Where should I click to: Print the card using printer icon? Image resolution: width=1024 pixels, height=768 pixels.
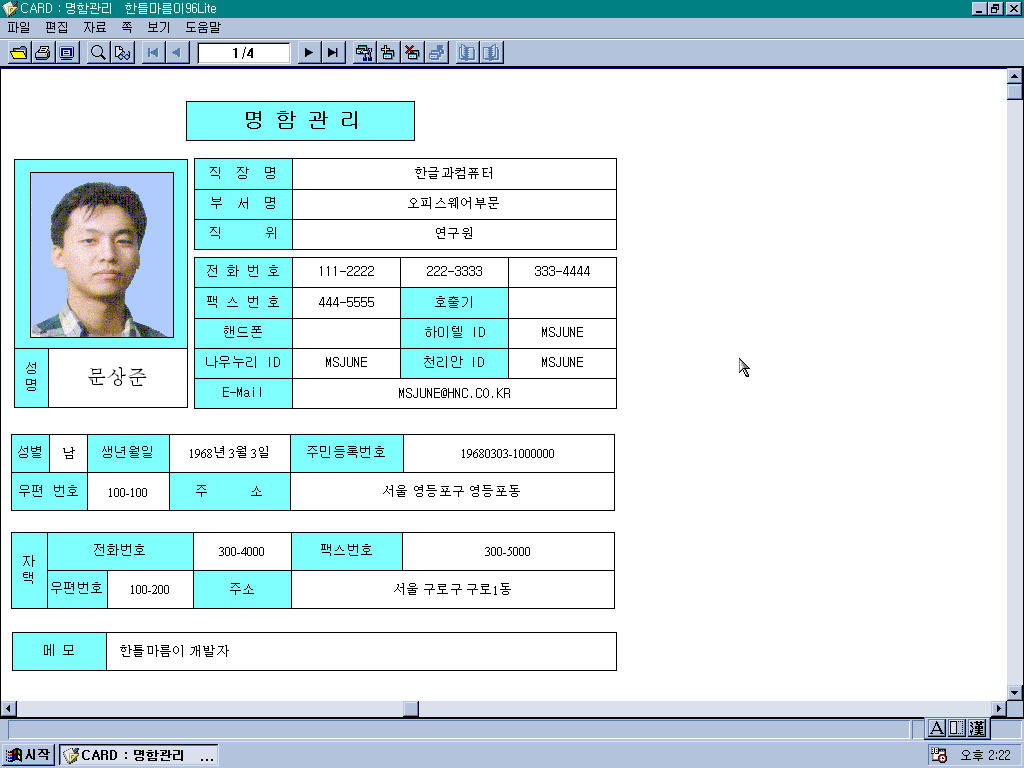tap(43, 53)
